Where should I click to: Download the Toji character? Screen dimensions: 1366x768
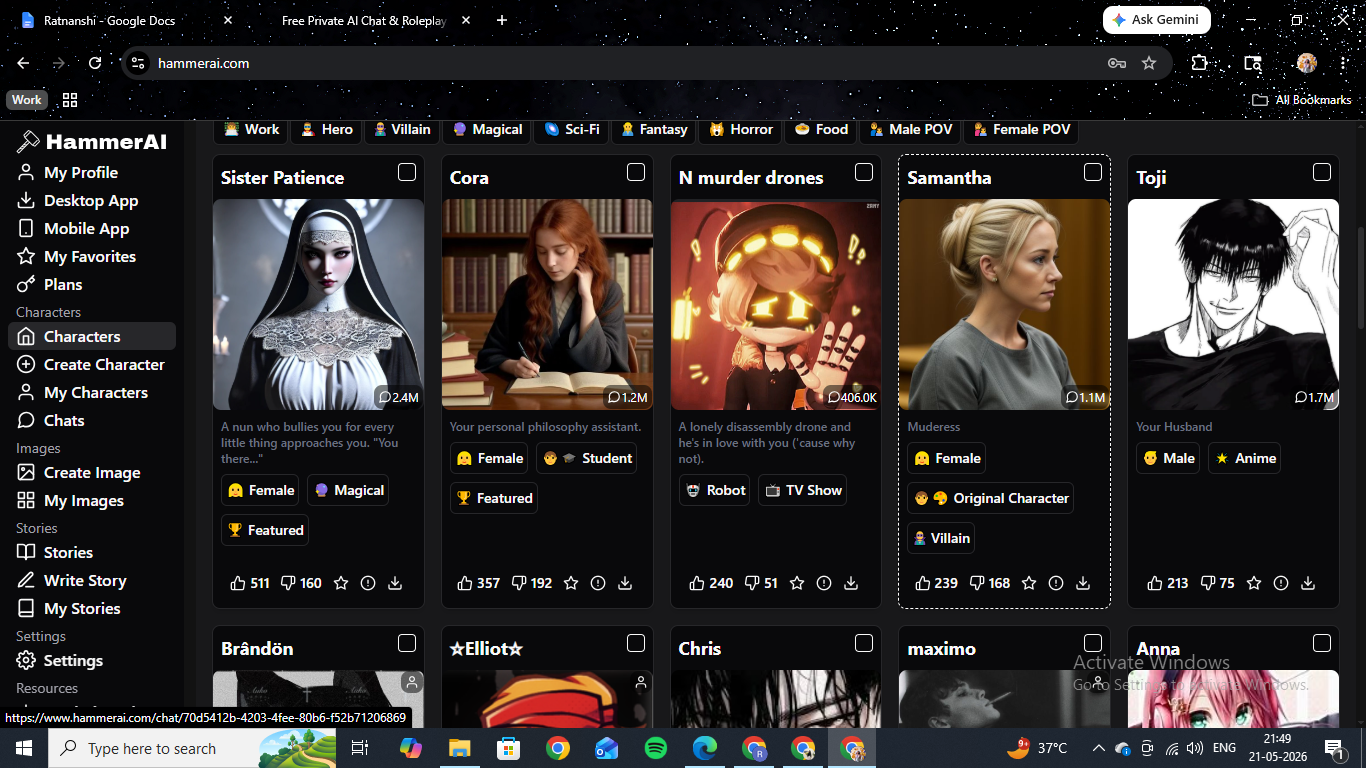click(x=1308, y=583)
